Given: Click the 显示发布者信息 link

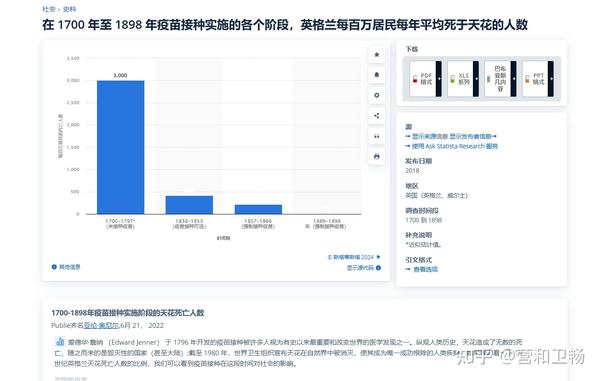Looking at the screenshot, I should 470,136.
